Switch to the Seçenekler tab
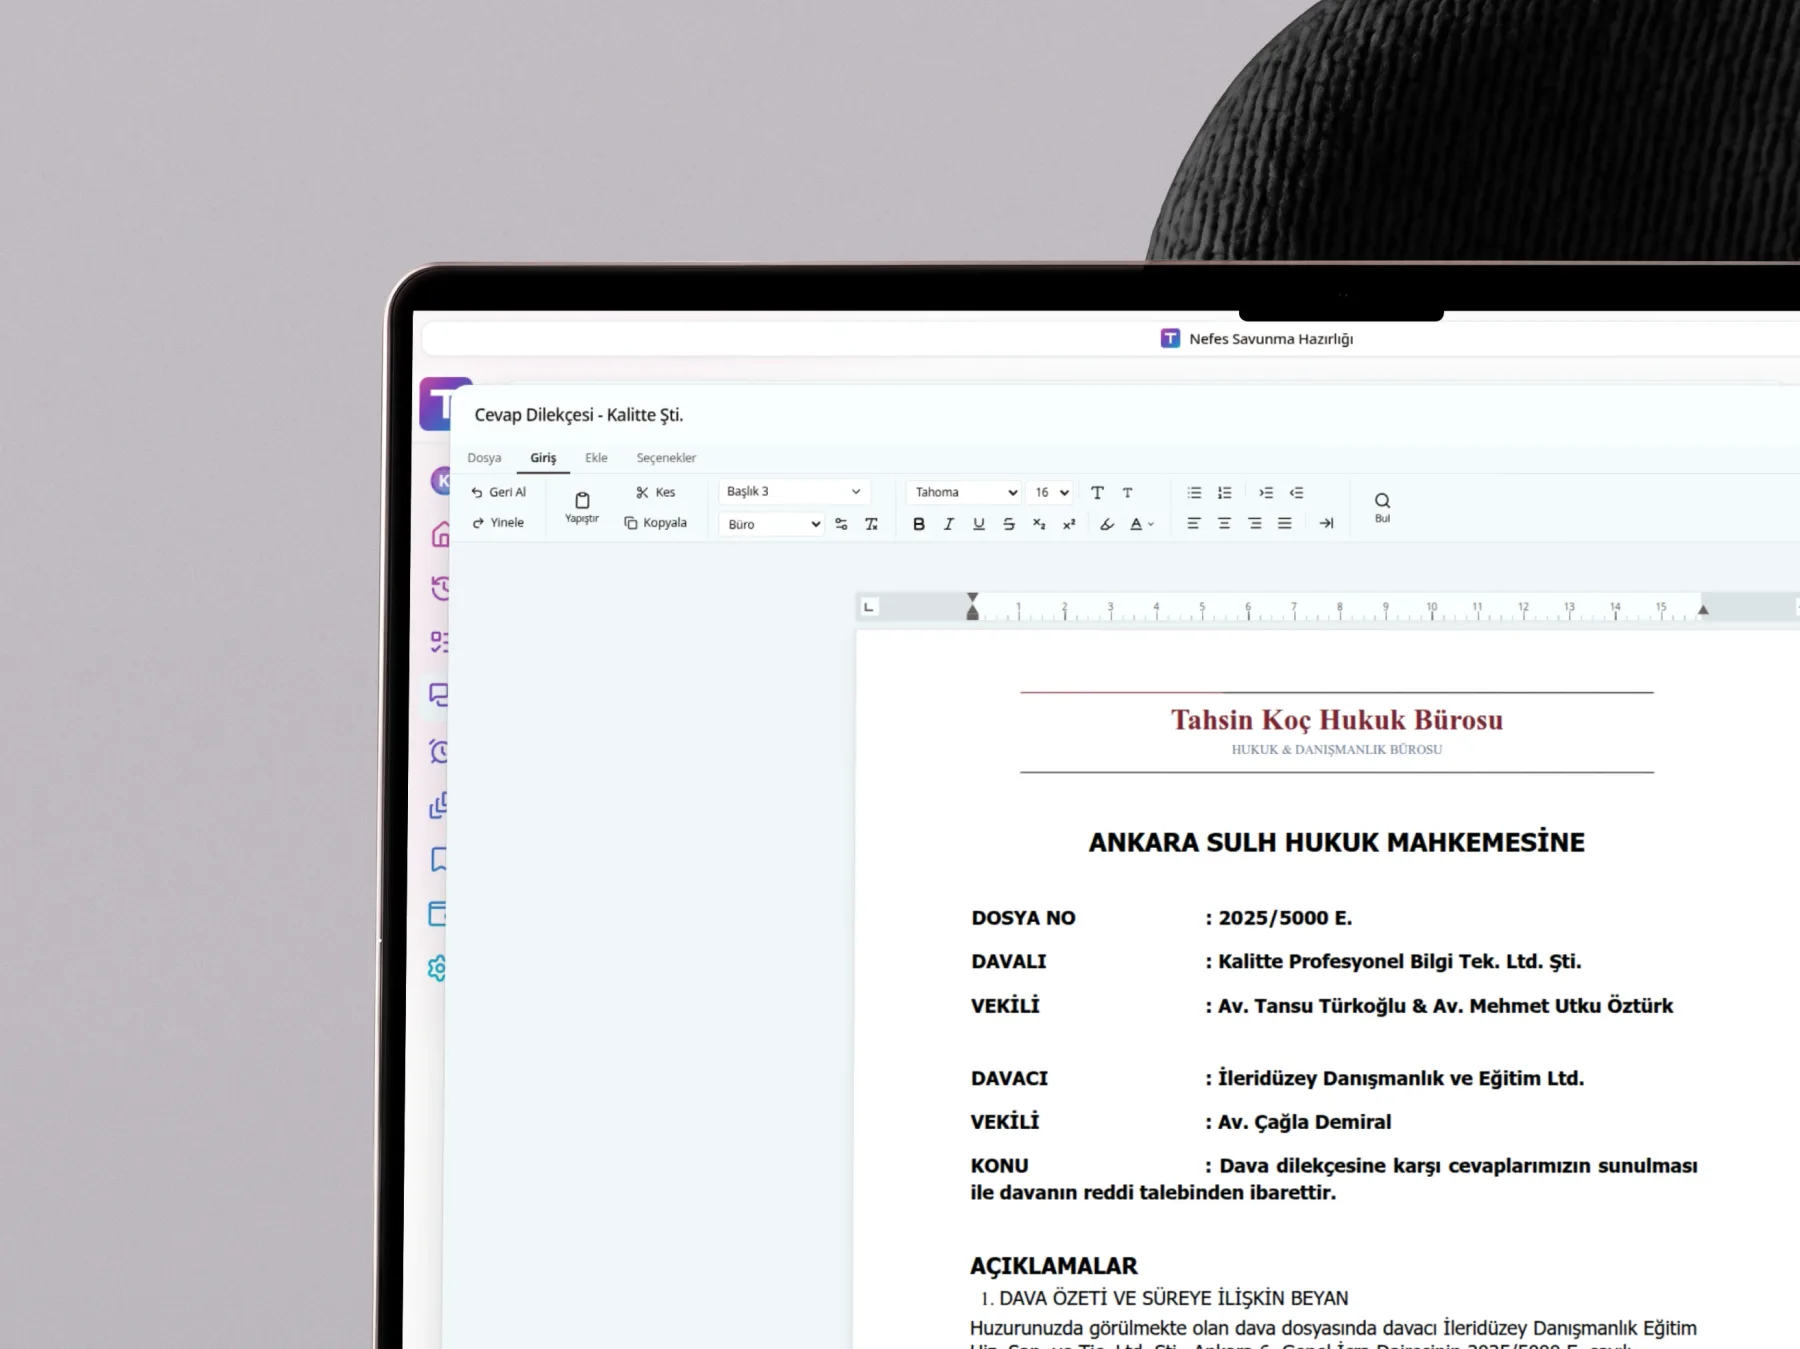1800x1349 pixels. coord(666,458)
